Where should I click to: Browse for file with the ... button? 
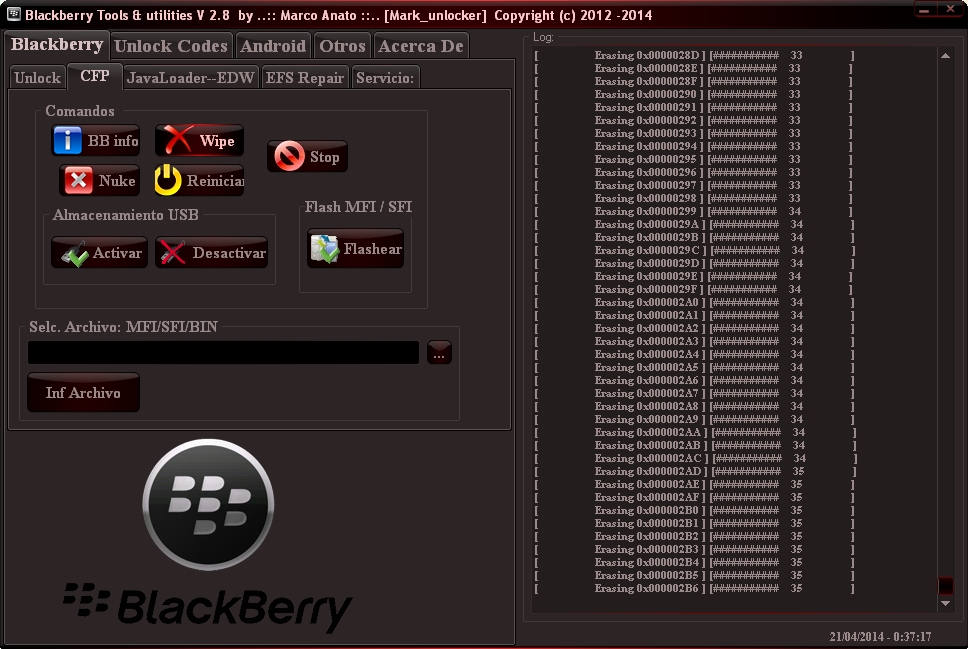pyautogui.click(x=439, y=353)
